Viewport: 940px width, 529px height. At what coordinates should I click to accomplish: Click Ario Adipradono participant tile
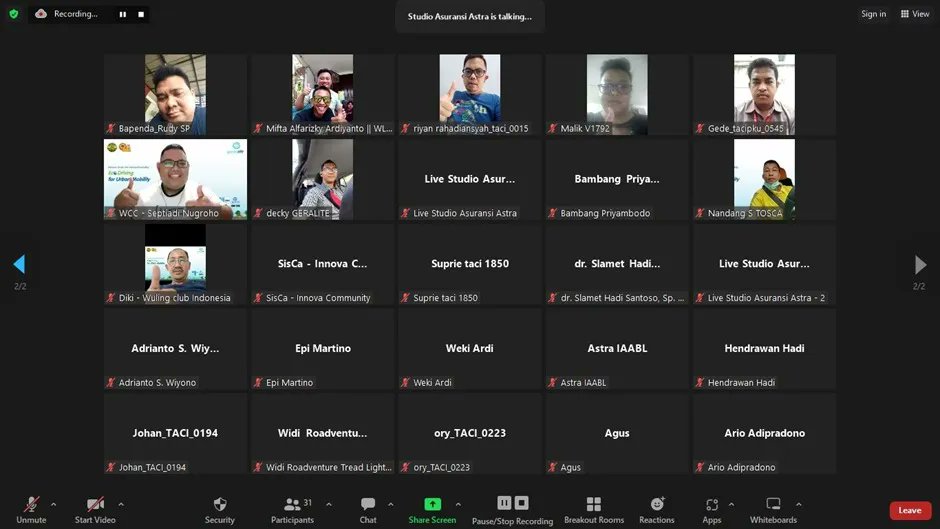[x=764, y=433]
